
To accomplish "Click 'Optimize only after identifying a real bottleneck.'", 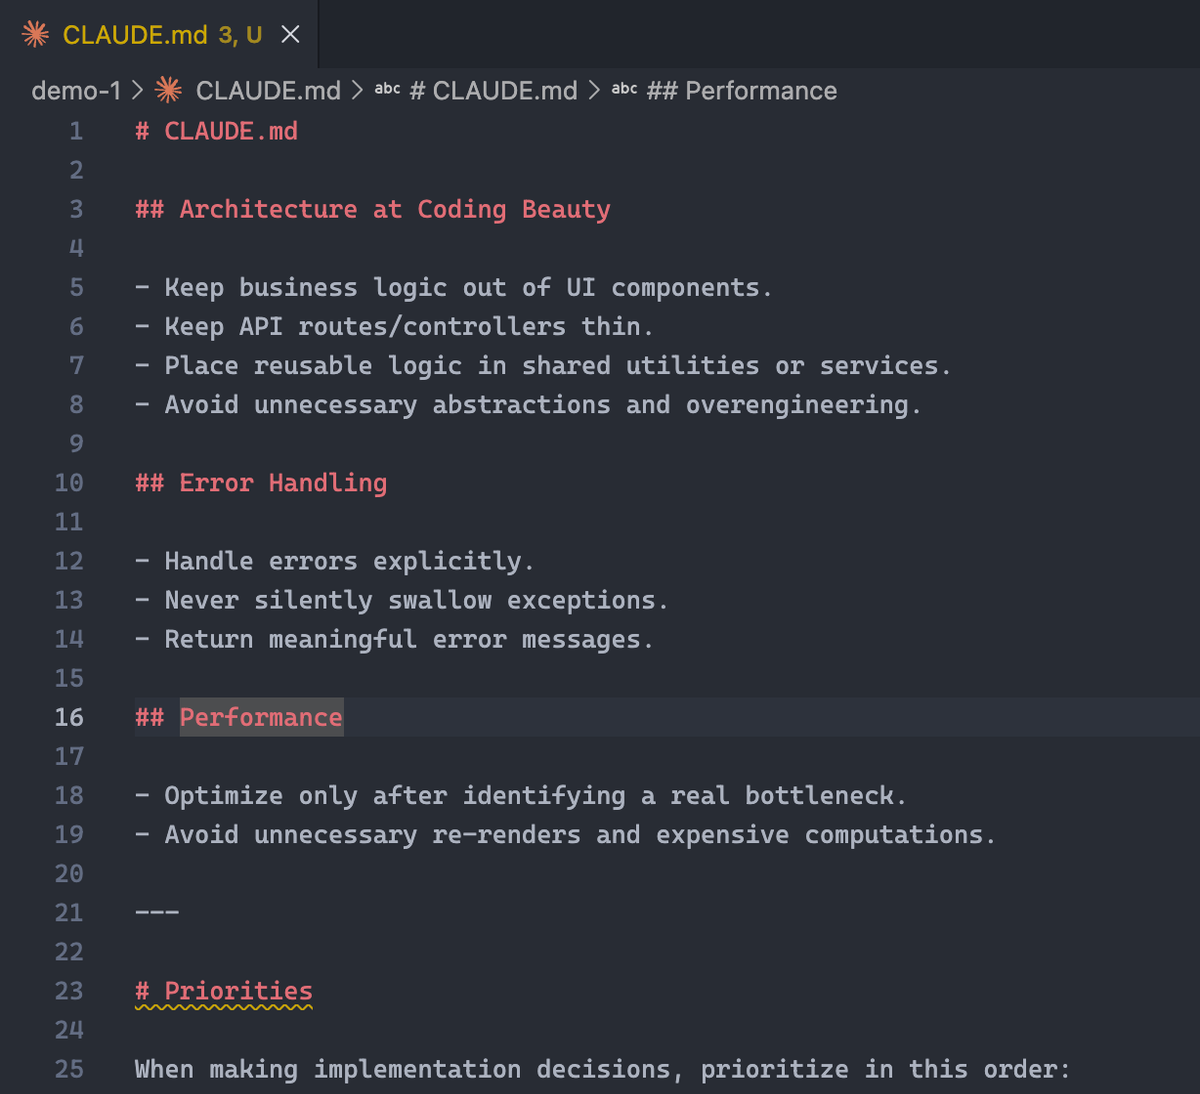I will [521, 796].
